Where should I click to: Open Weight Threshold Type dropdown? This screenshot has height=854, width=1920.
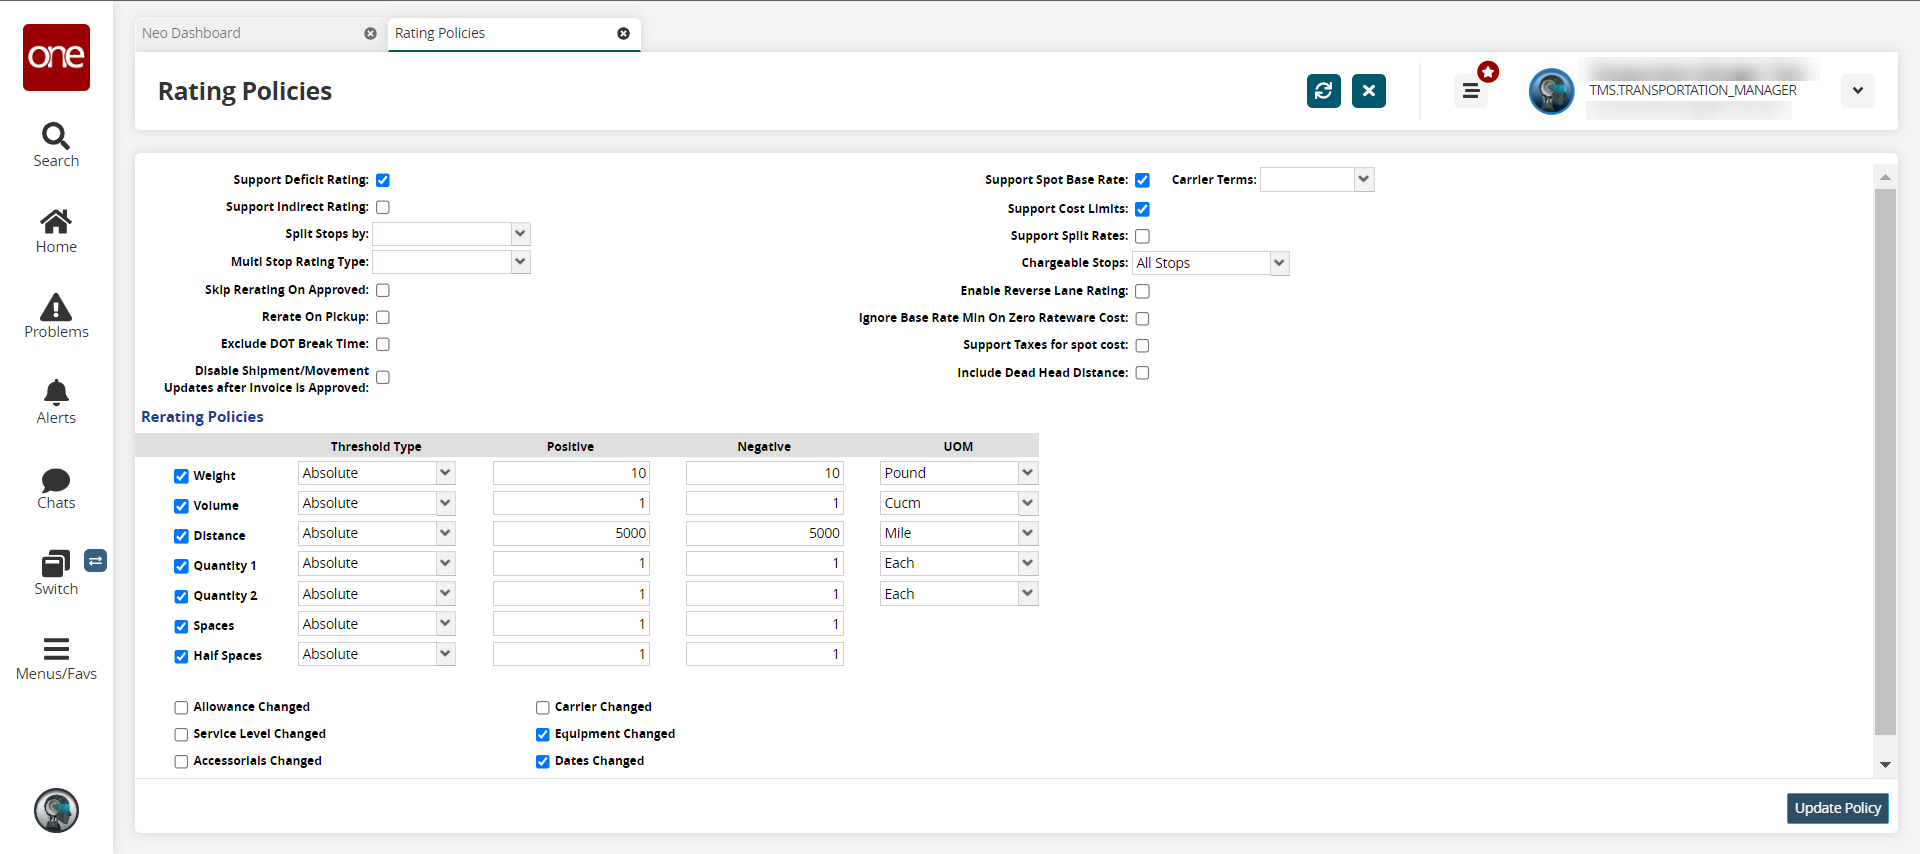pos(445,473)
